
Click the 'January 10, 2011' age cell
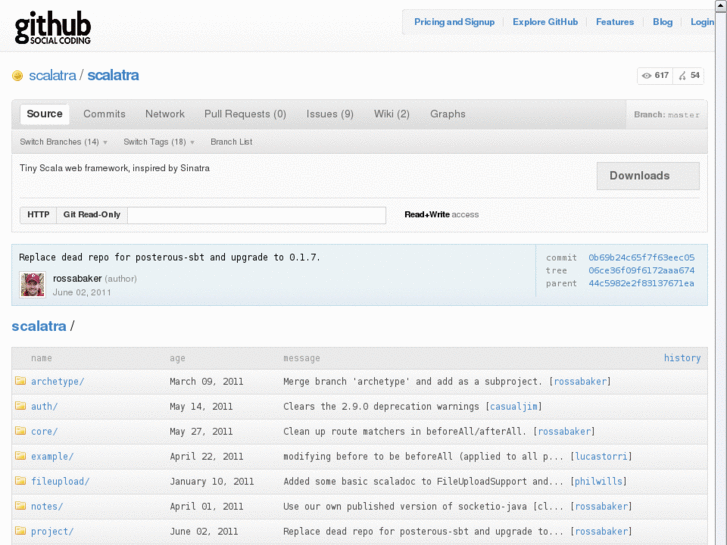coord(211,481)
